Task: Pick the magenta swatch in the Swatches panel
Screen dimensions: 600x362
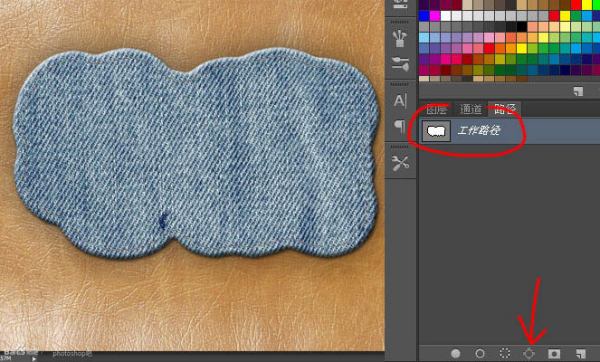Action: pos(435,16)
